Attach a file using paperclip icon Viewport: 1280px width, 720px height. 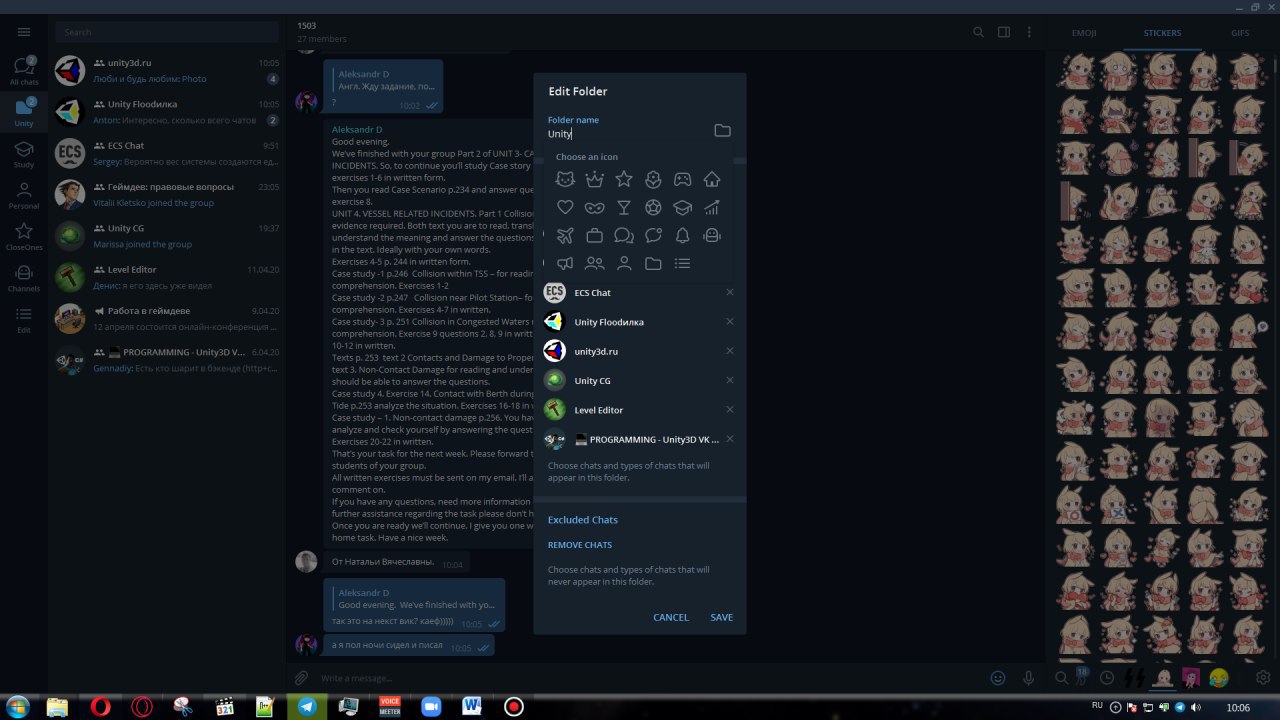(x=301, y=678)
